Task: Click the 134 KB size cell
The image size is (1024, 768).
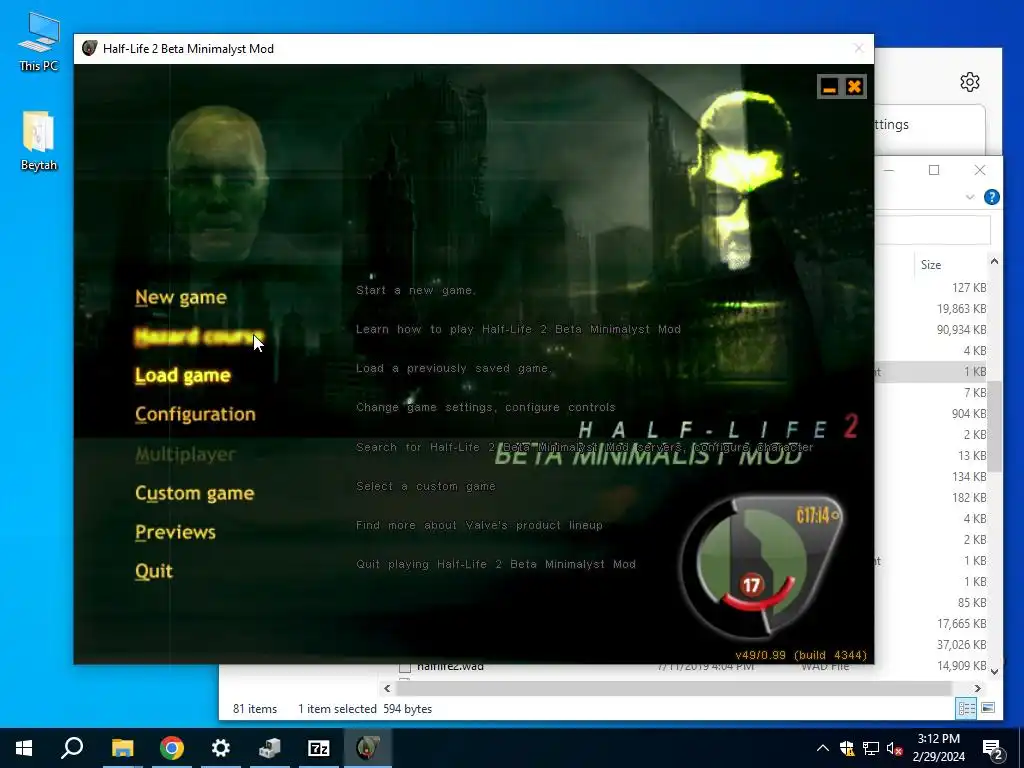Action: (x=968, y=477)
